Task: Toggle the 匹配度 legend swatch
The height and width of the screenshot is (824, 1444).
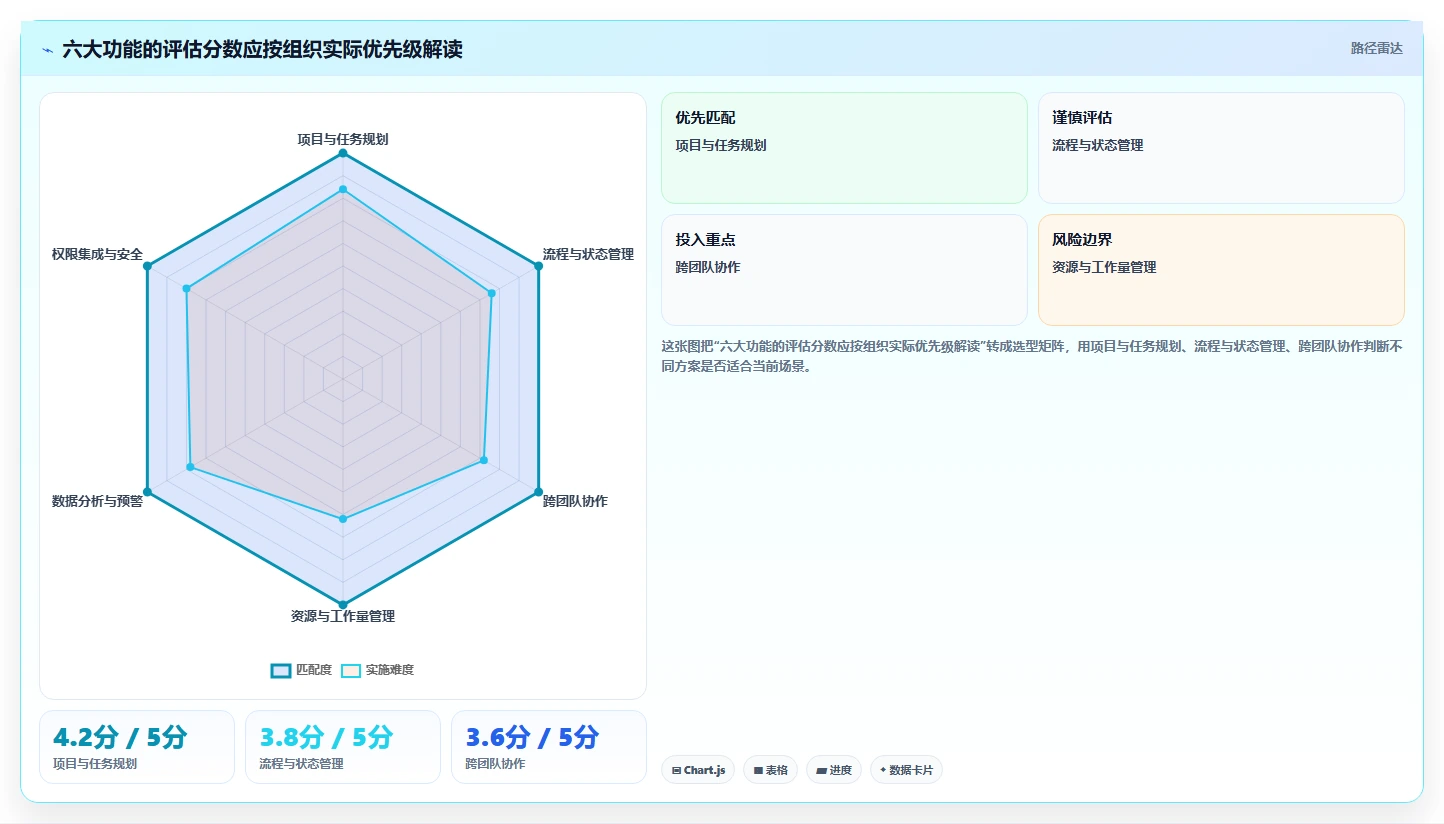Action: click(281, 670)
